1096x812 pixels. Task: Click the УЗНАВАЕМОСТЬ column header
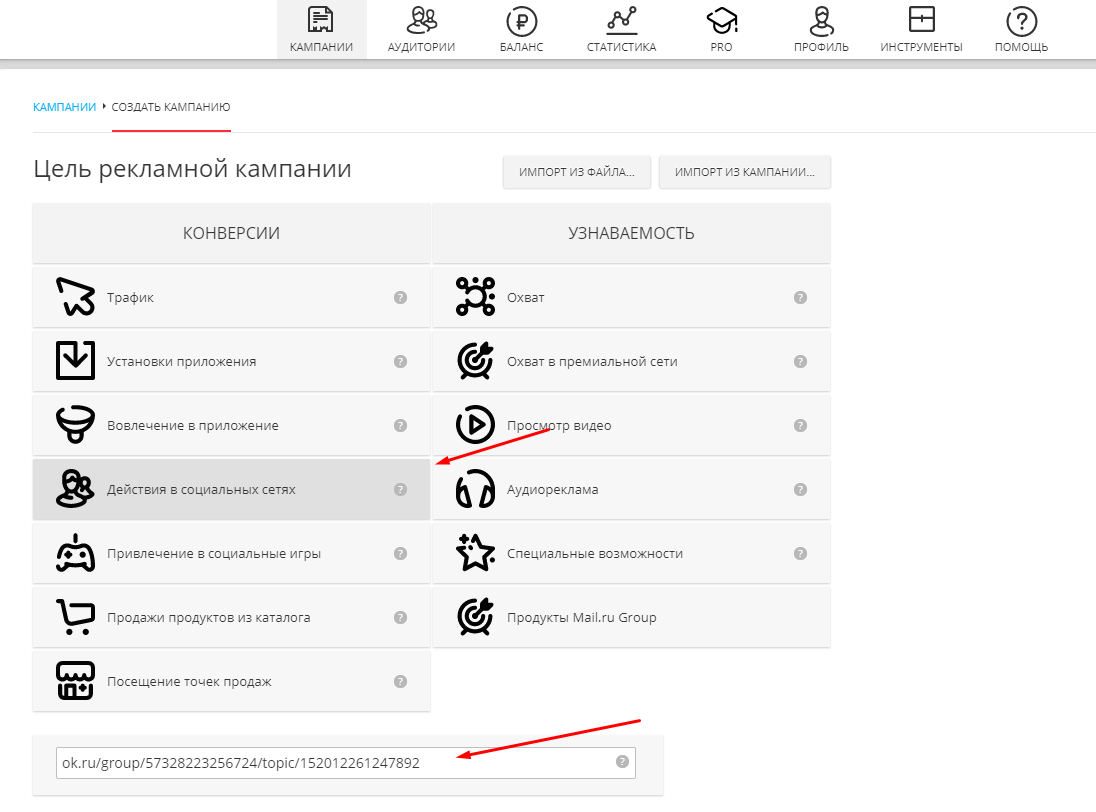coord(631,233)
